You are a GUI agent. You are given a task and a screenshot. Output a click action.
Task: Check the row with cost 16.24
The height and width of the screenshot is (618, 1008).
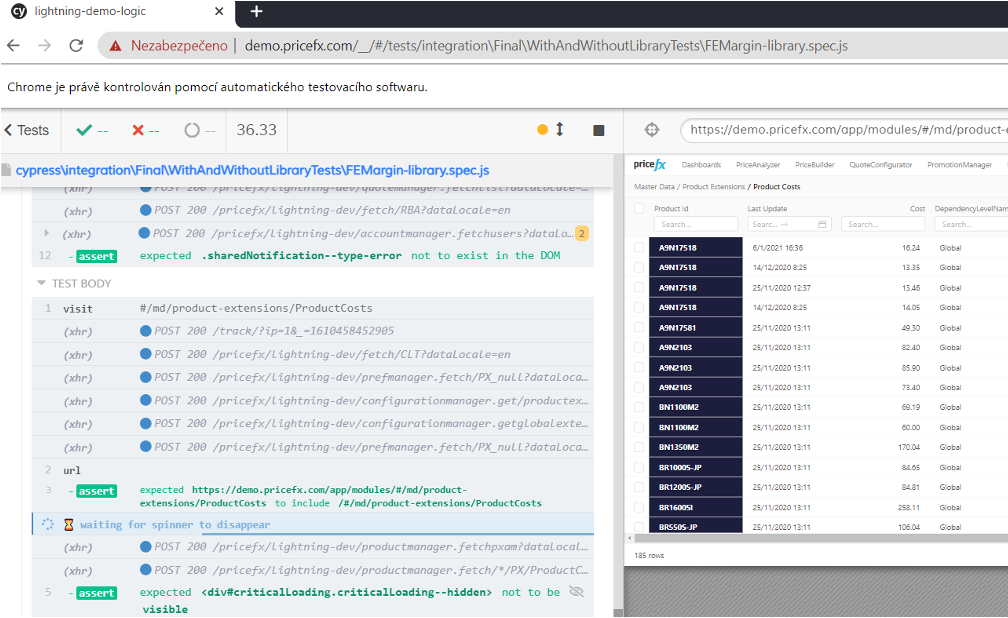pos(639,247)
